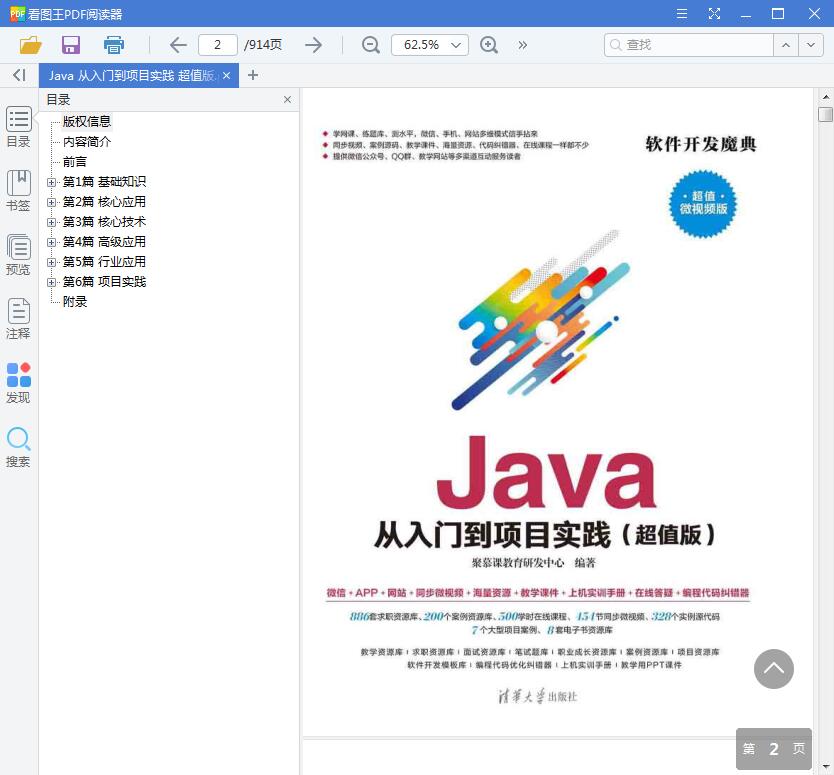Select the 版权信息 outline entry

click(x=87, y=121)
